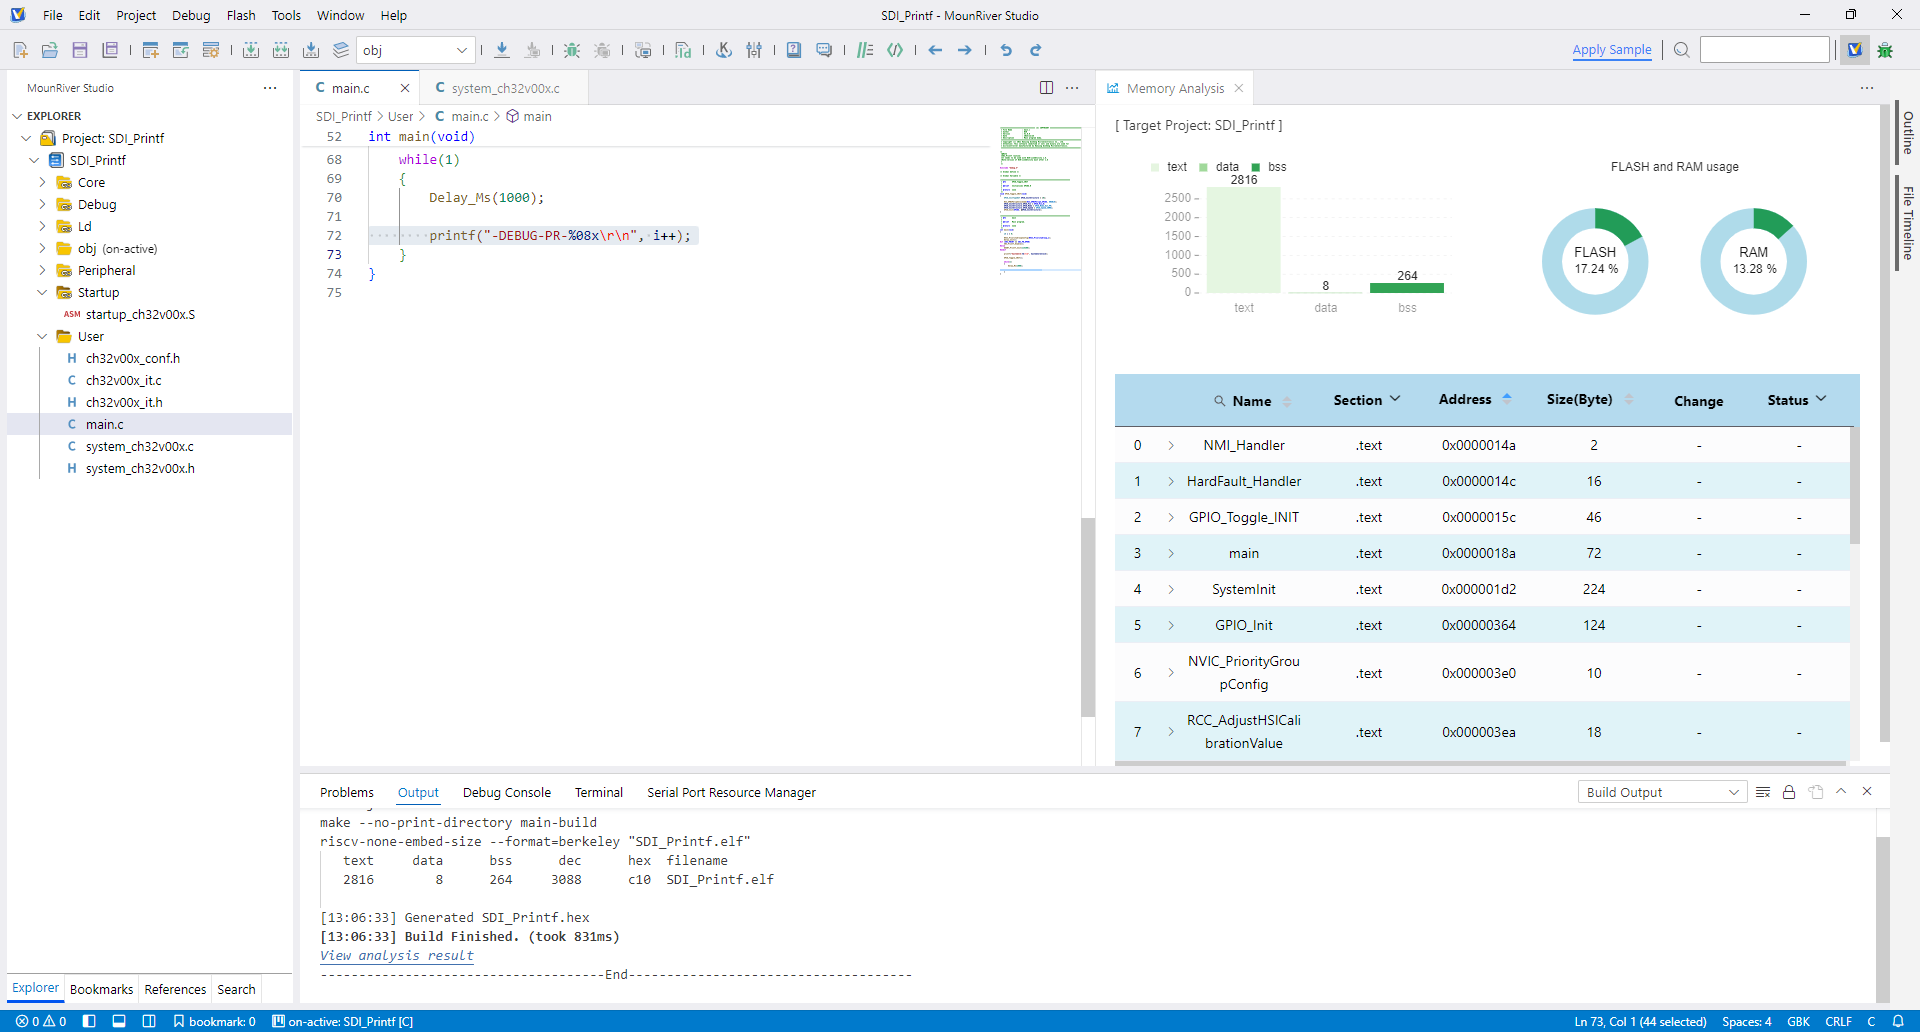Expand the Peripheral folder in explorer
1920x1032 pixels.
coord(106,271)
